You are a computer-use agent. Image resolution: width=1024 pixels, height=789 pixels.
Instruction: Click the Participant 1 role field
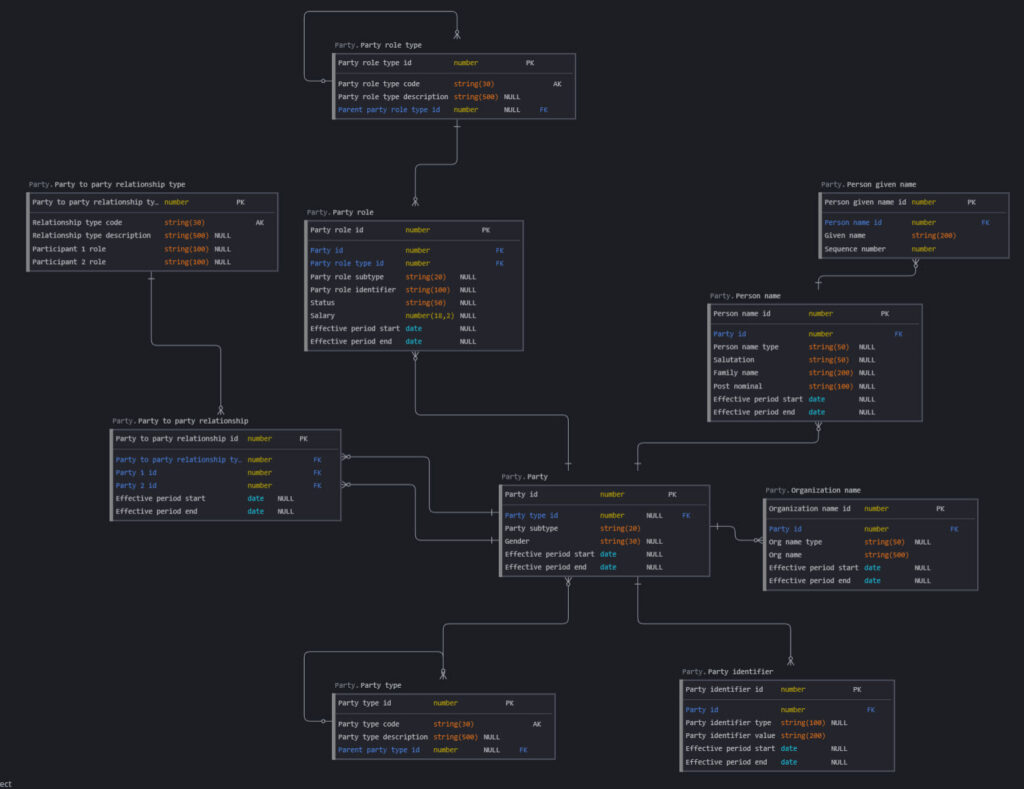tap(69, 249)
